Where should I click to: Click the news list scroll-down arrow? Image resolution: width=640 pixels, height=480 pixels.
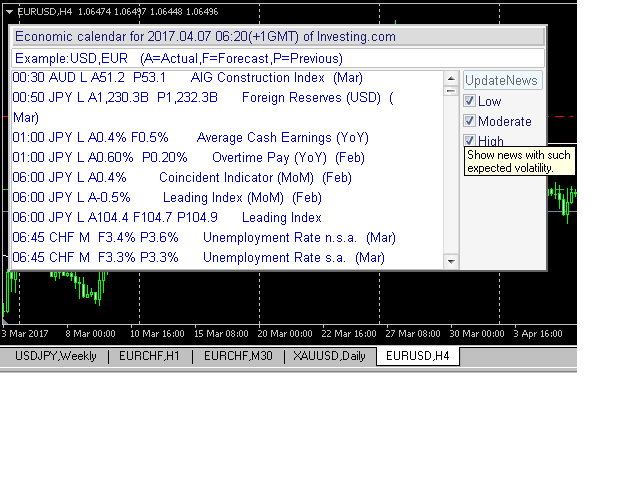[x=450, y=260]
